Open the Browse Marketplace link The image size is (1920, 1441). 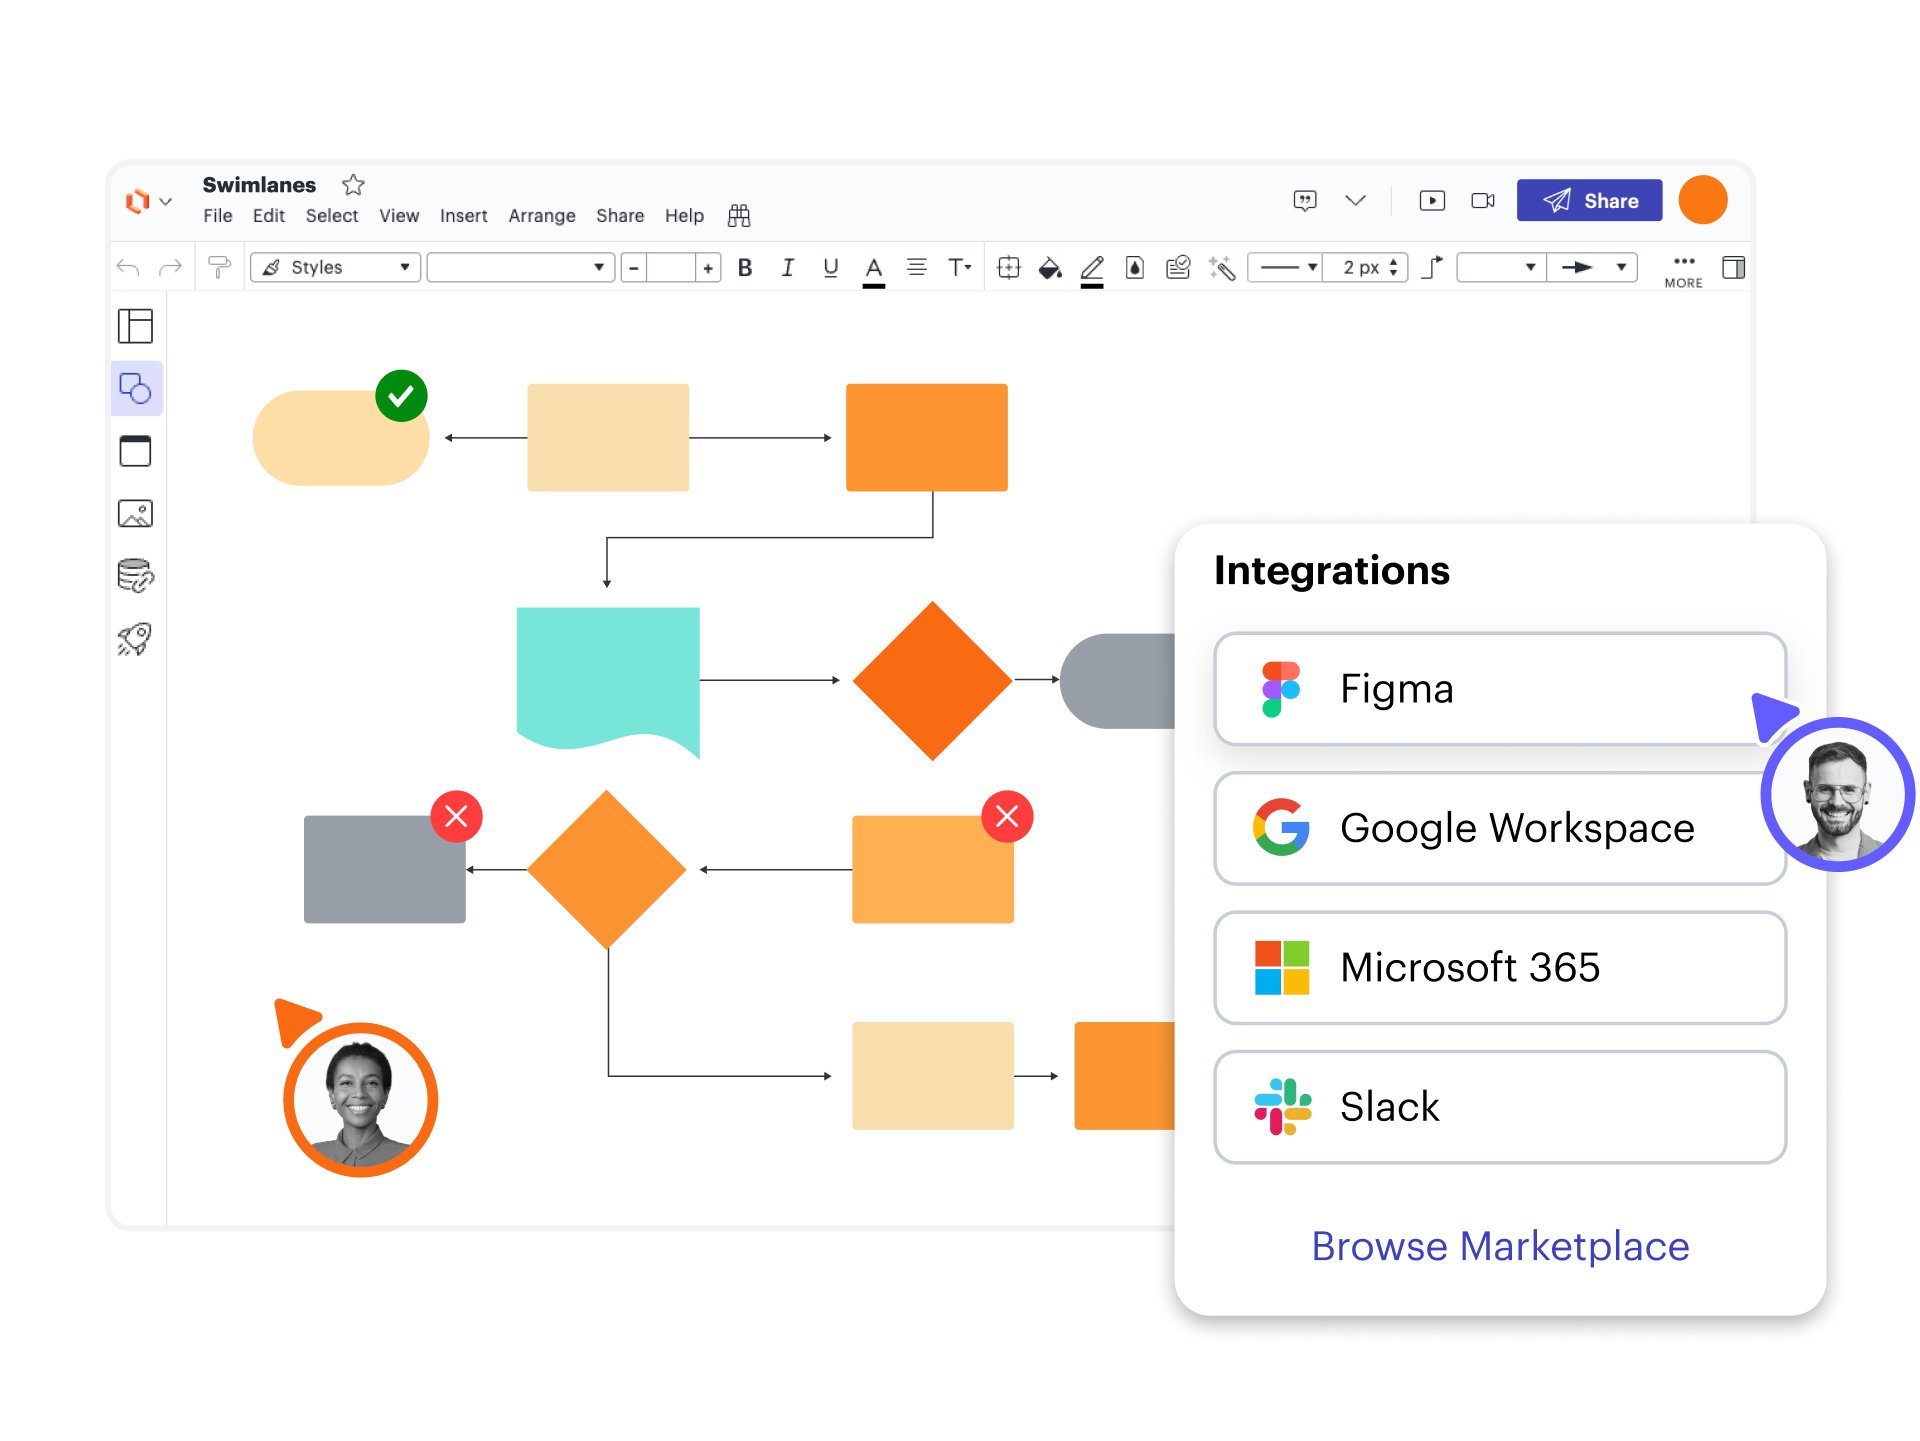1499,1246
